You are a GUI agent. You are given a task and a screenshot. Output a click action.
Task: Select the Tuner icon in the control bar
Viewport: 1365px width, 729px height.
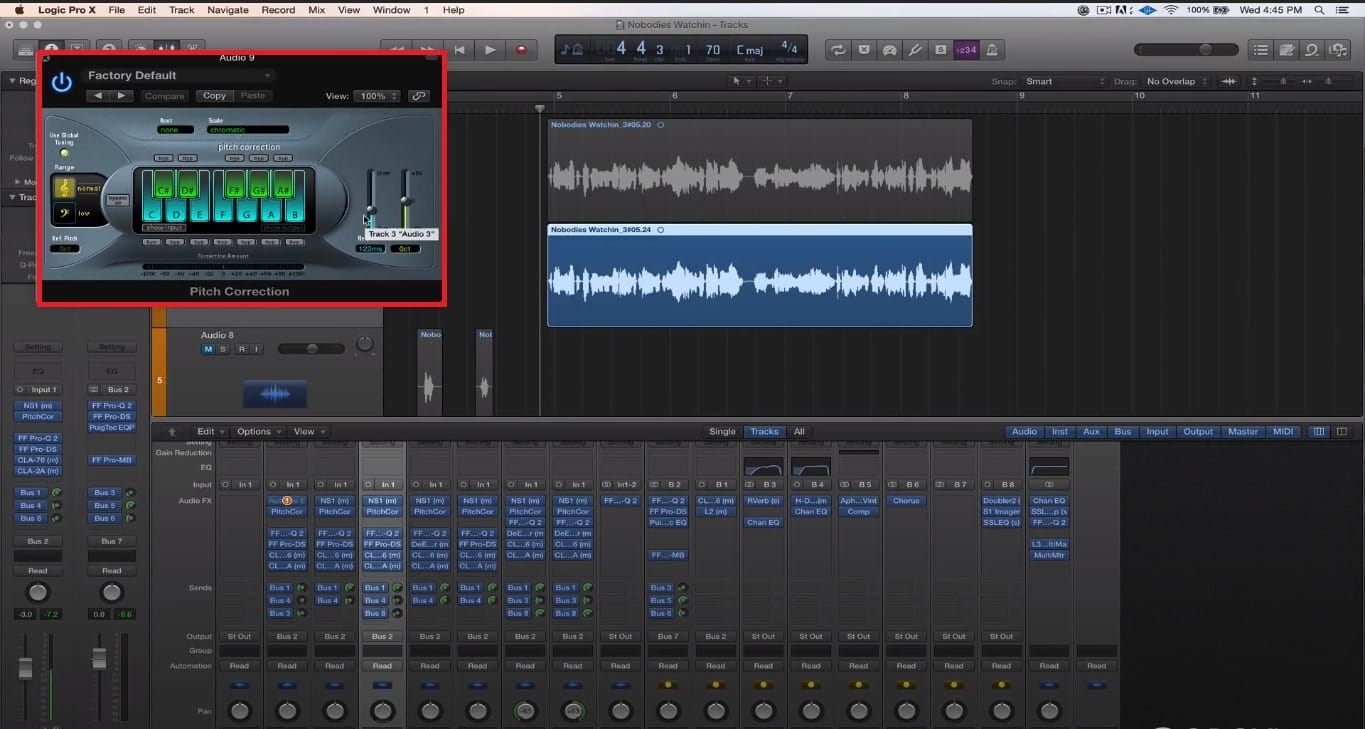pos(913,49)
